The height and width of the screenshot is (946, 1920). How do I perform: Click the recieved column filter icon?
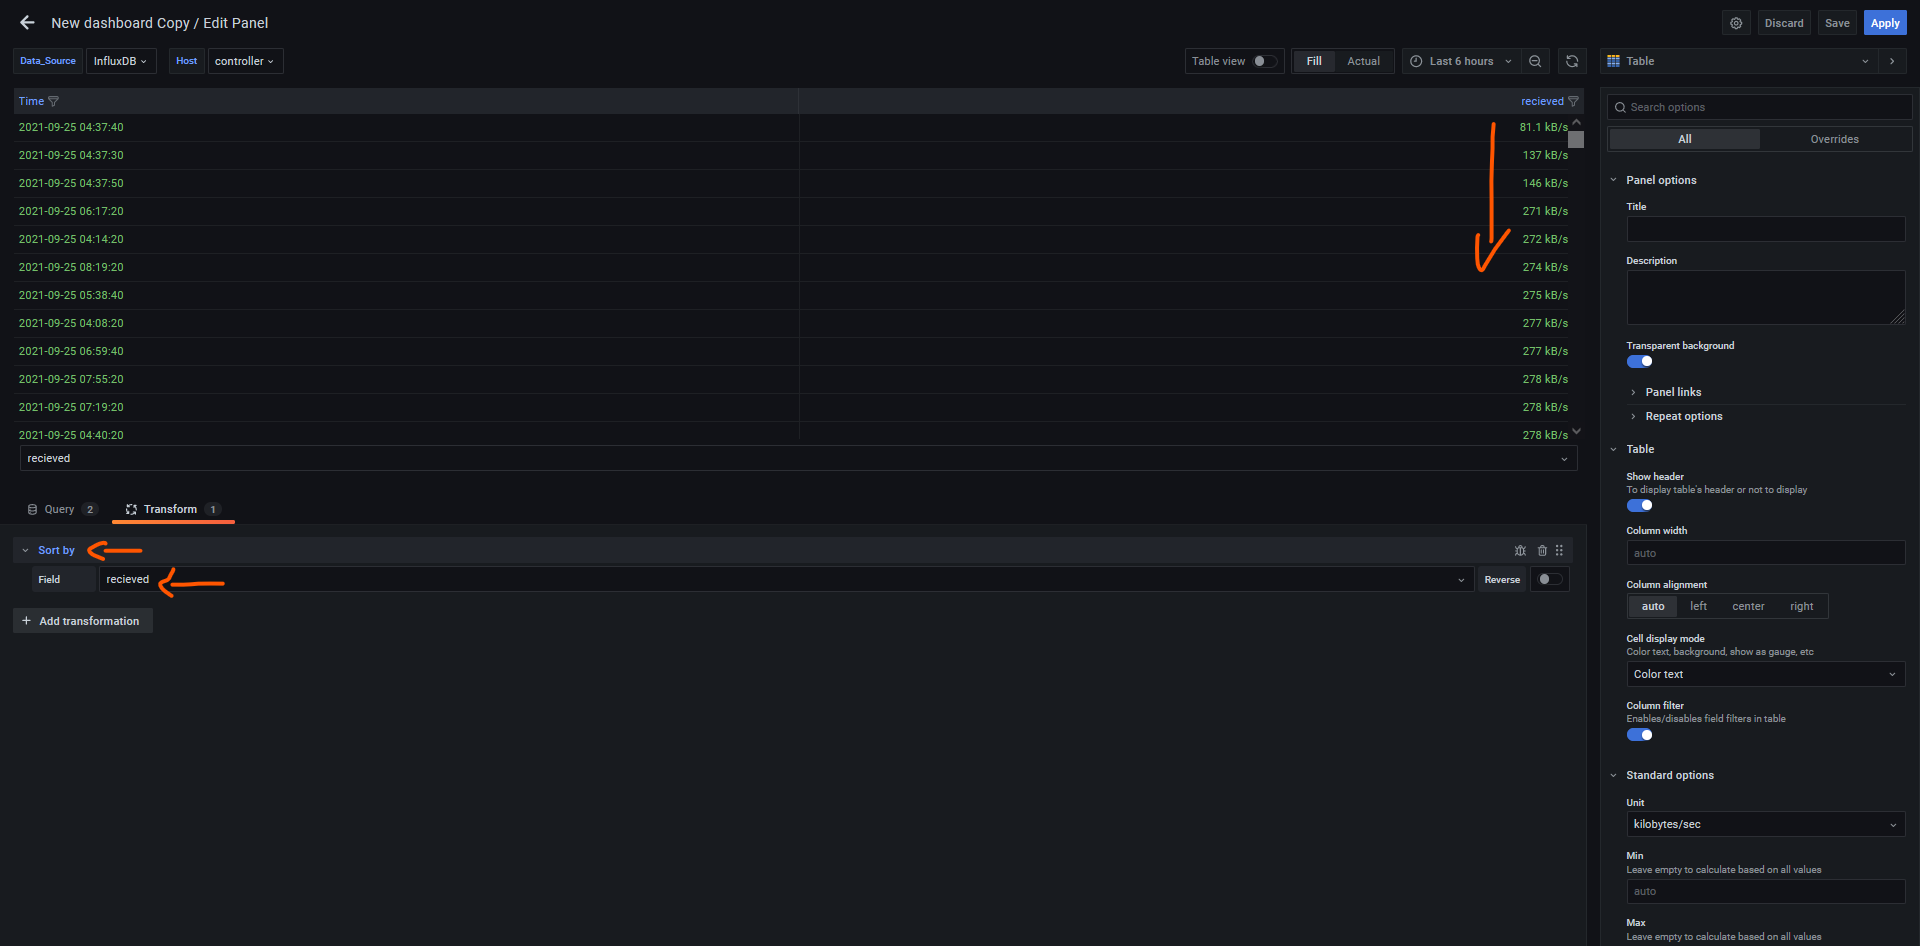(1573, 101)
